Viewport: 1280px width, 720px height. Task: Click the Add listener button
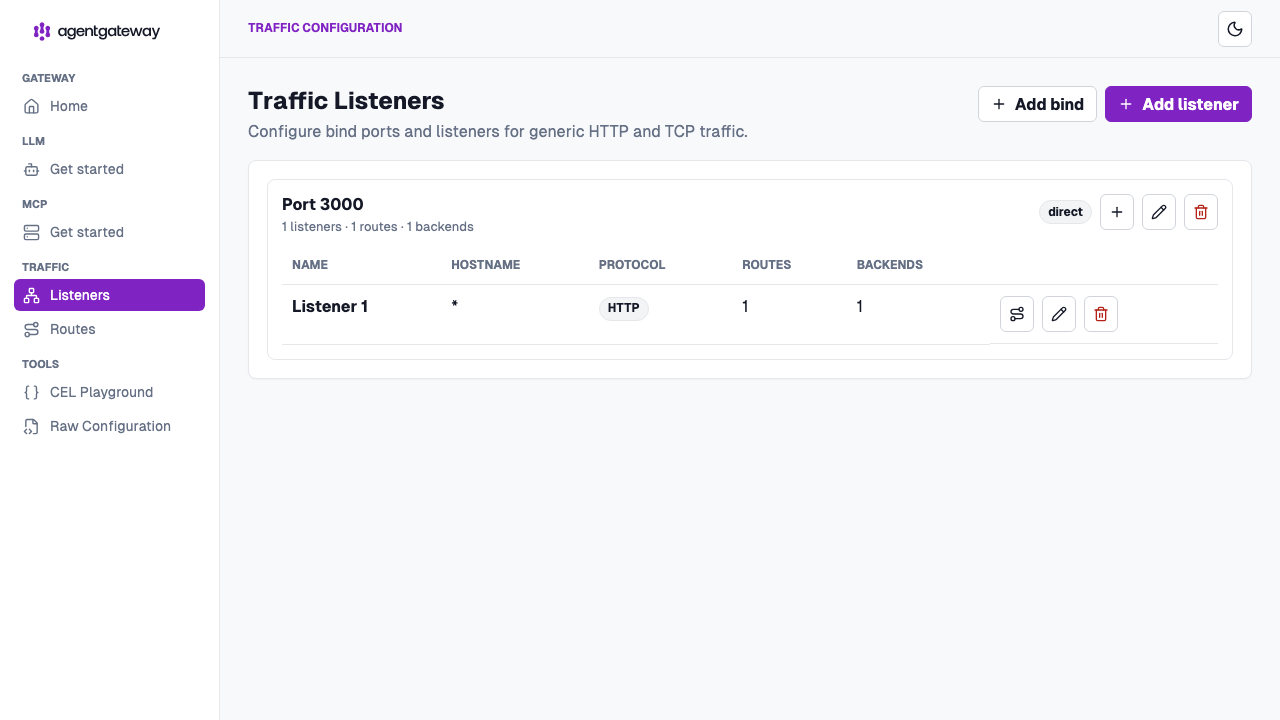pos(1178,104)
